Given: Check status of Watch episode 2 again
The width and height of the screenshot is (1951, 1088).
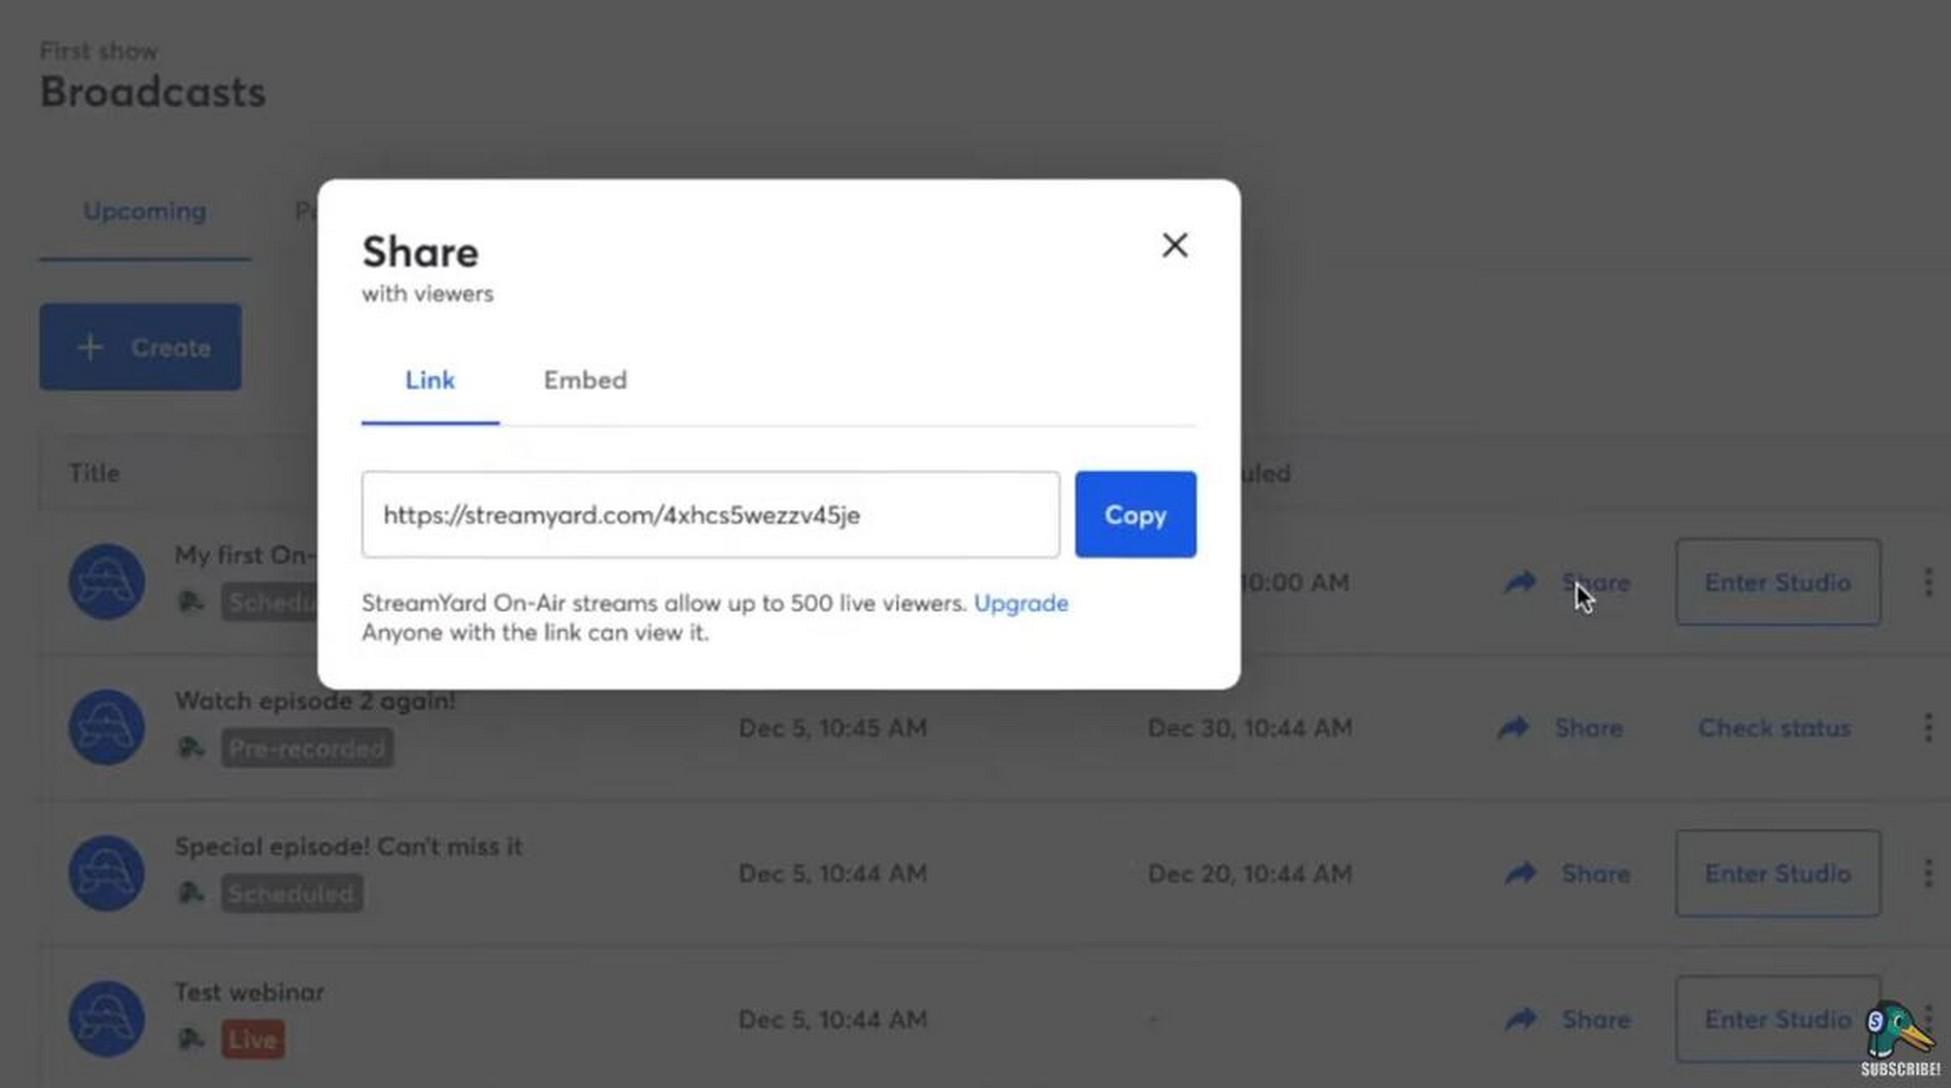Looking at the screenshot, I should [1774, 728].
